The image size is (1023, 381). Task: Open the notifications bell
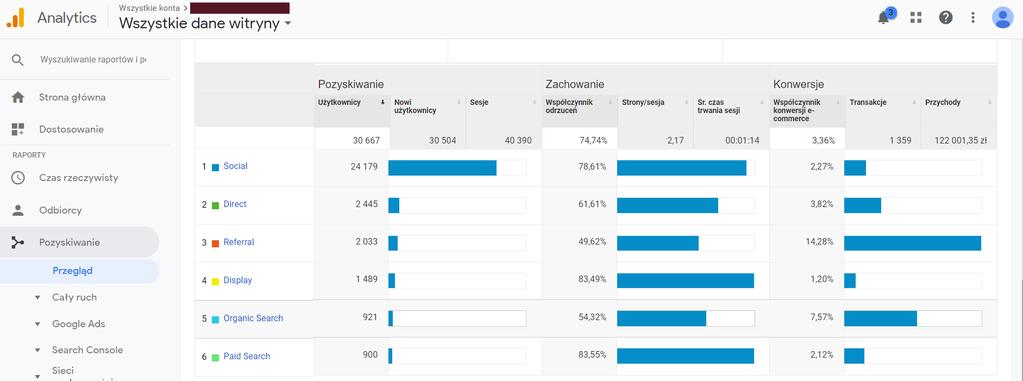tap(884, 18)
